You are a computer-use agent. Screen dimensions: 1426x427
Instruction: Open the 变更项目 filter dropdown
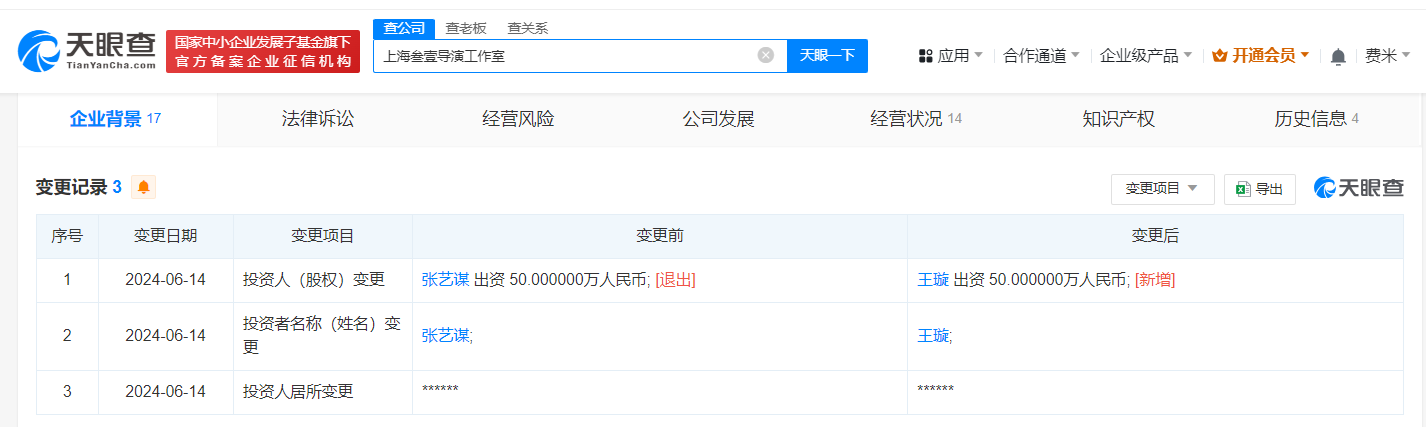coord(1162,189)
